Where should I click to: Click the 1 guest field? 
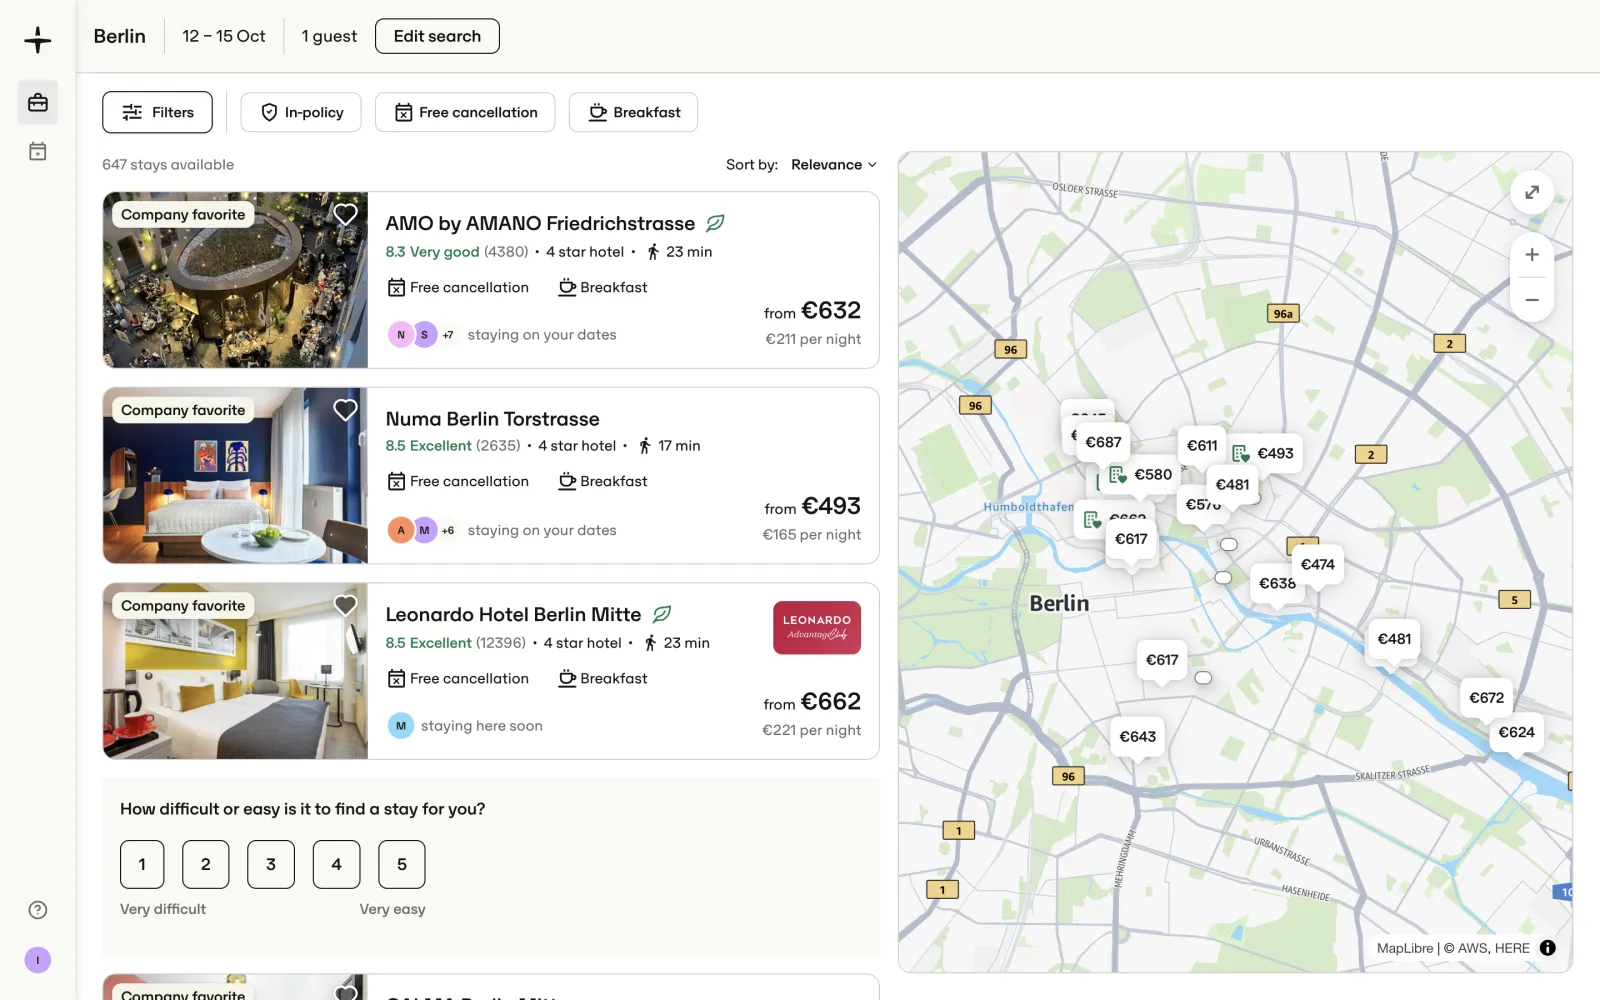[329, 36]
